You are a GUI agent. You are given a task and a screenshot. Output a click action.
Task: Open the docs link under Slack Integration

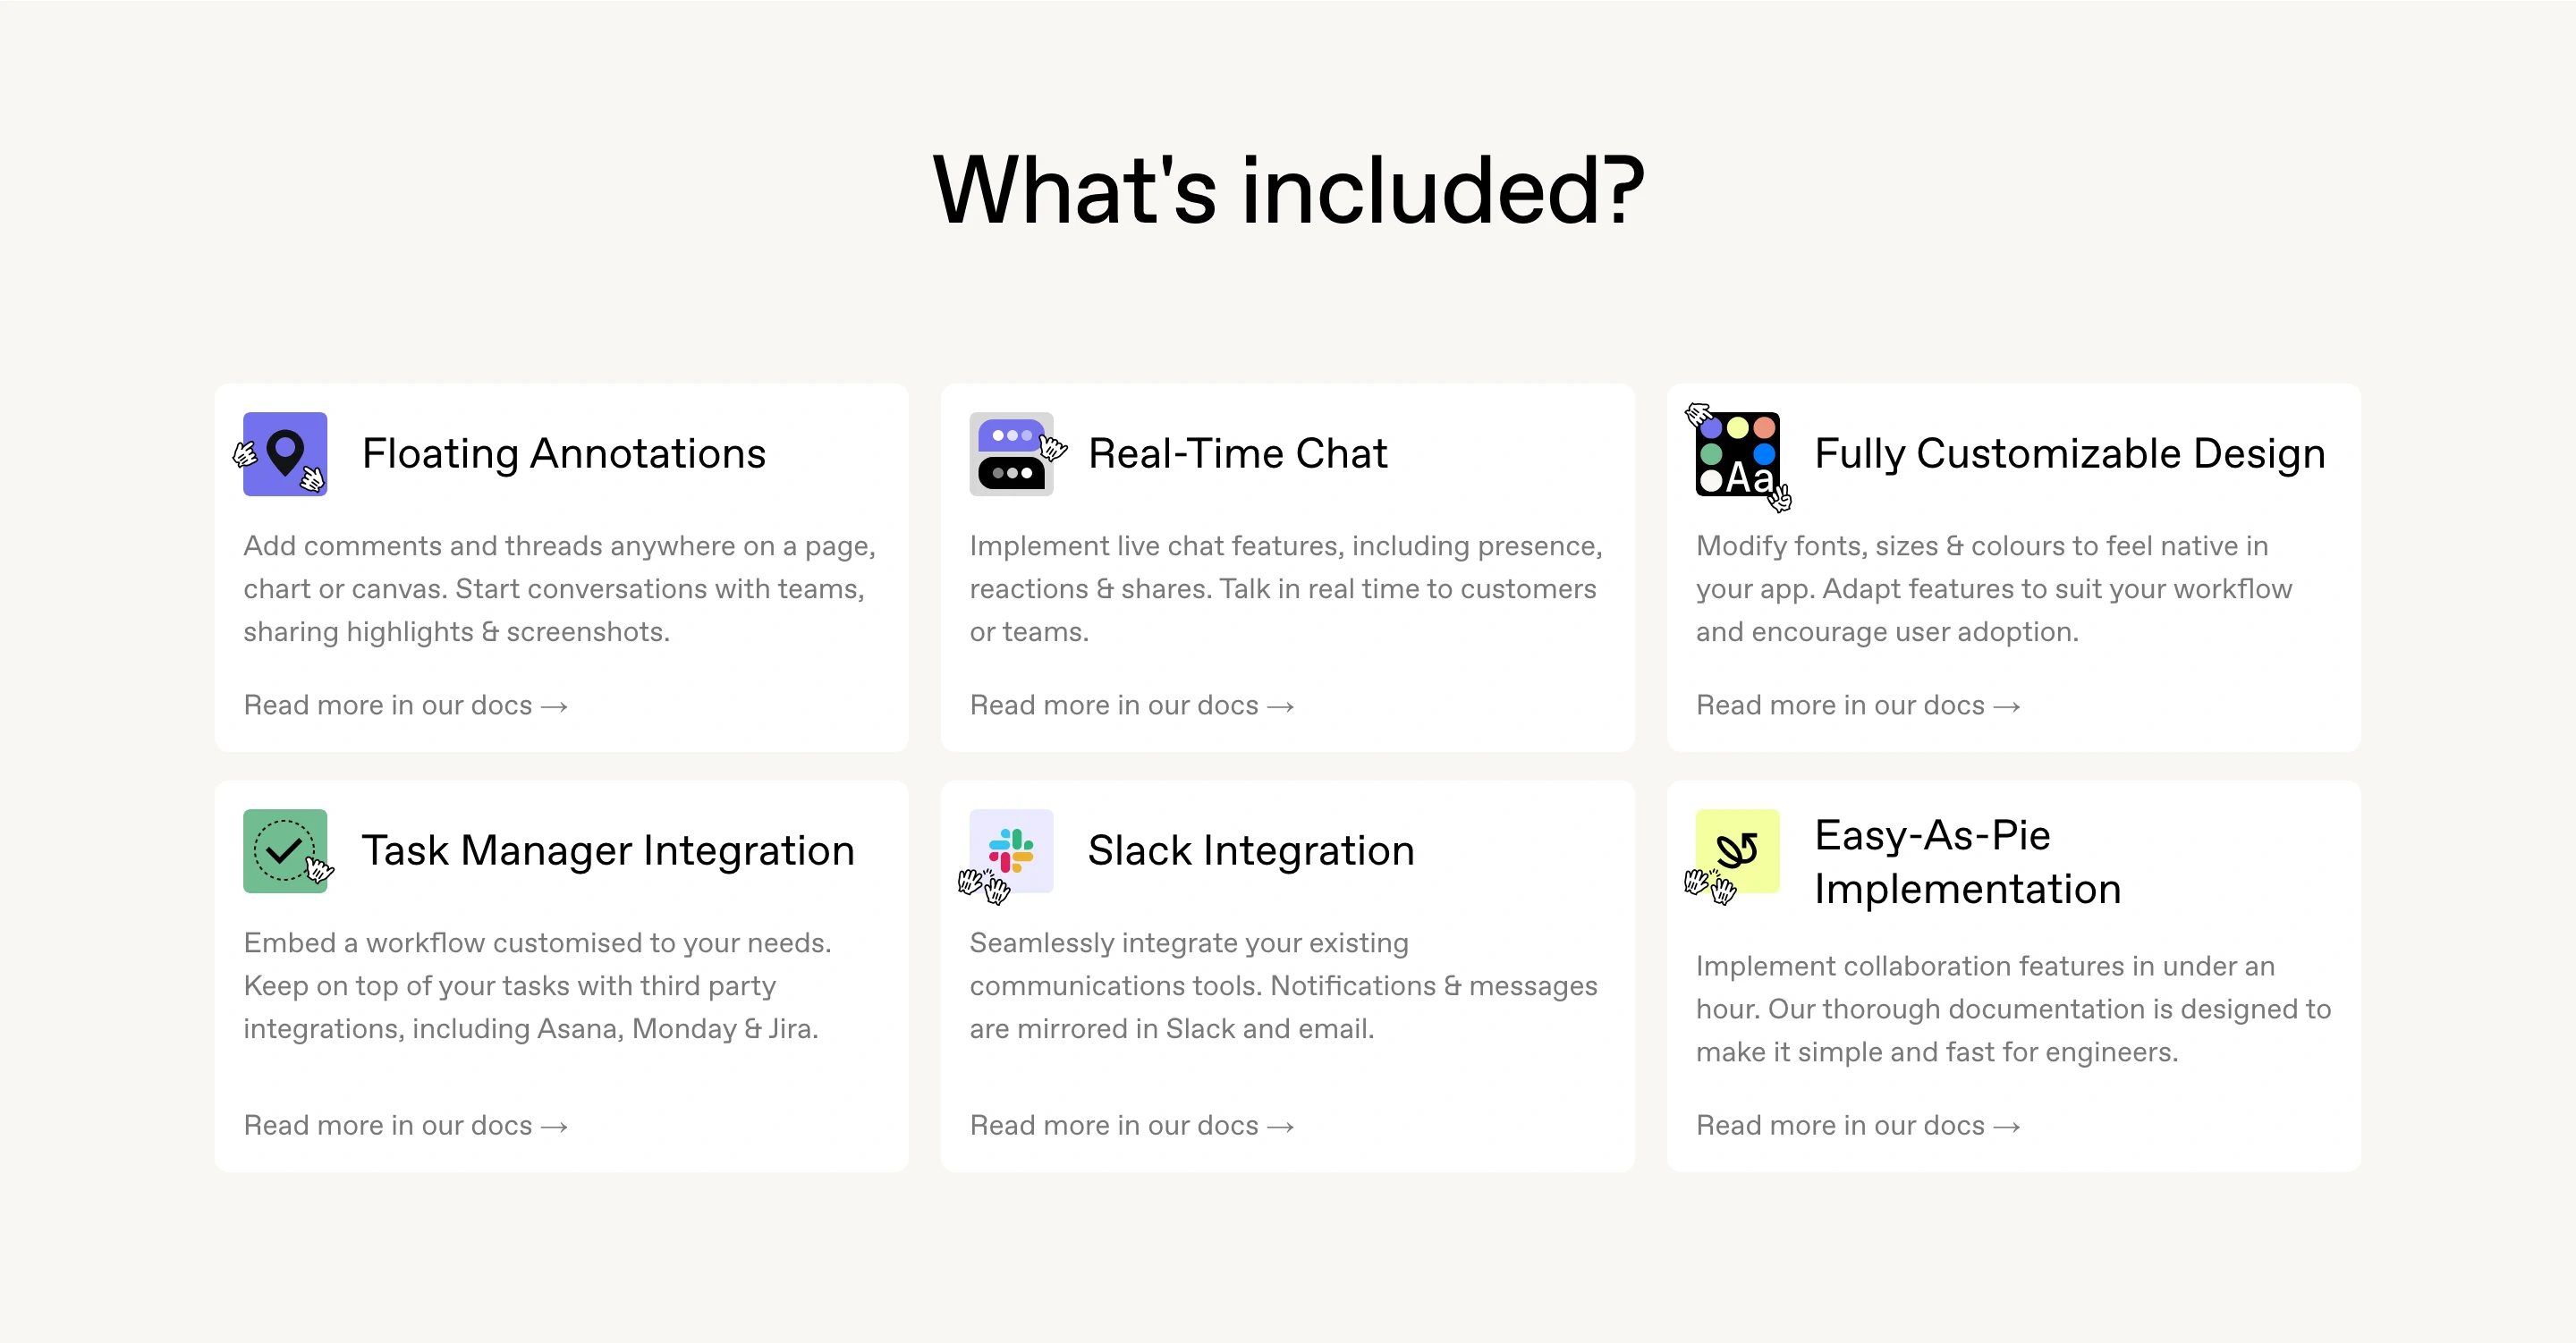pyautogui.click(x=1131, y=1125)
